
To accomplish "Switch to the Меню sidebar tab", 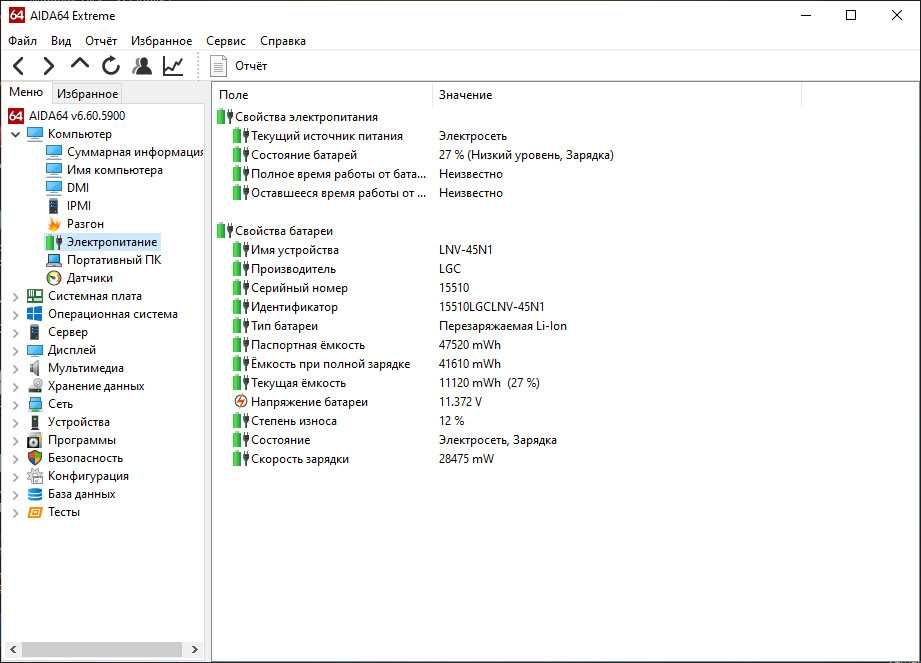I will pos(26,92).
